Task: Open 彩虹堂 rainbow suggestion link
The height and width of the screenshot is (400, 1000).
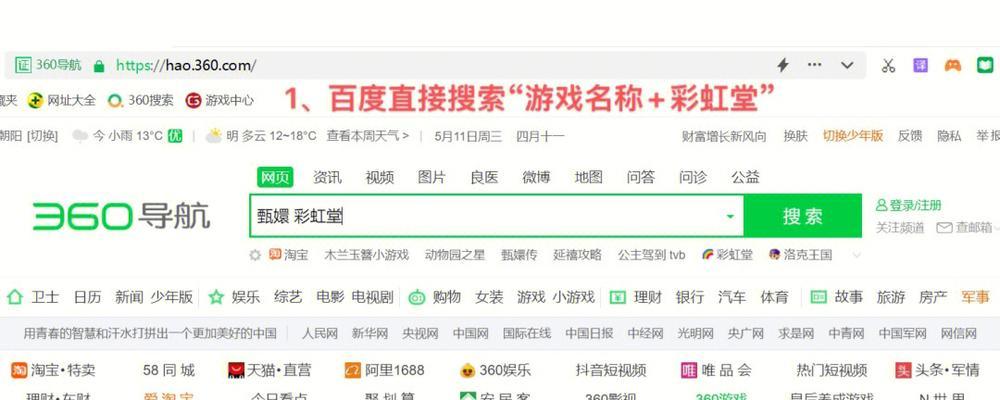Action: (727, 255)
